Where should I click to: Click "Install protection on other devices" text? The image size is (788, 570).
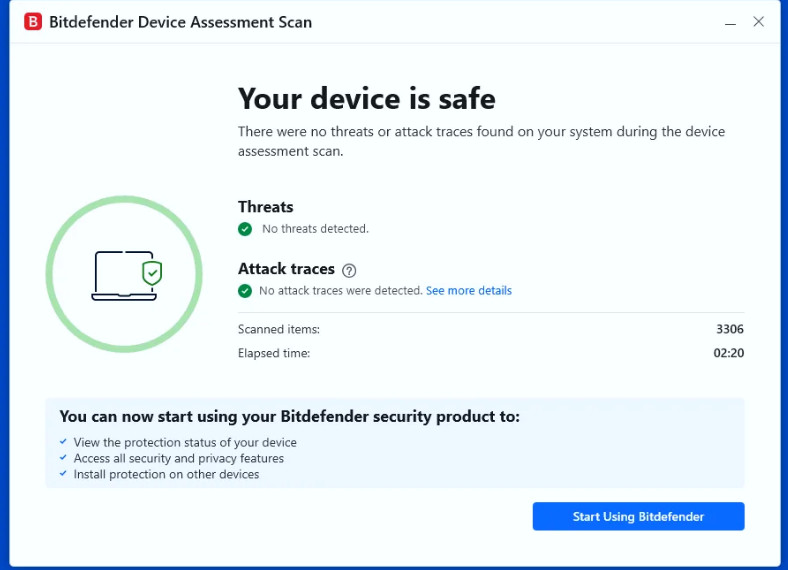click(166, 474)
